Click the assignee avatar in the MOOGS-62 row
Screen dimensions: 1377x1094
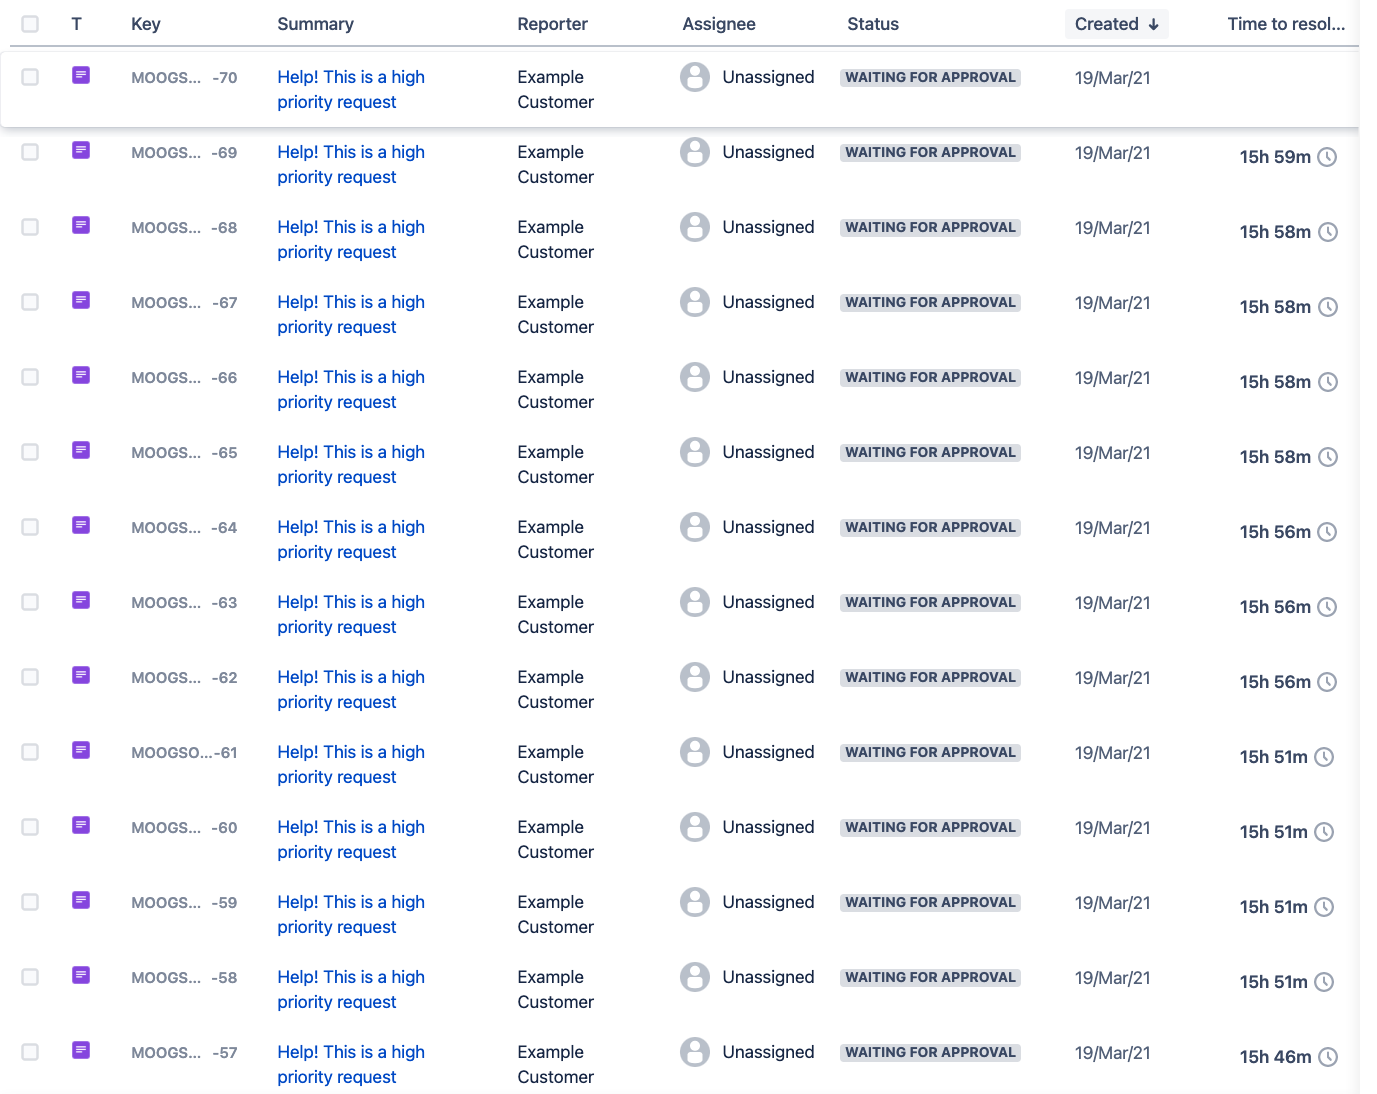(695, 677)
